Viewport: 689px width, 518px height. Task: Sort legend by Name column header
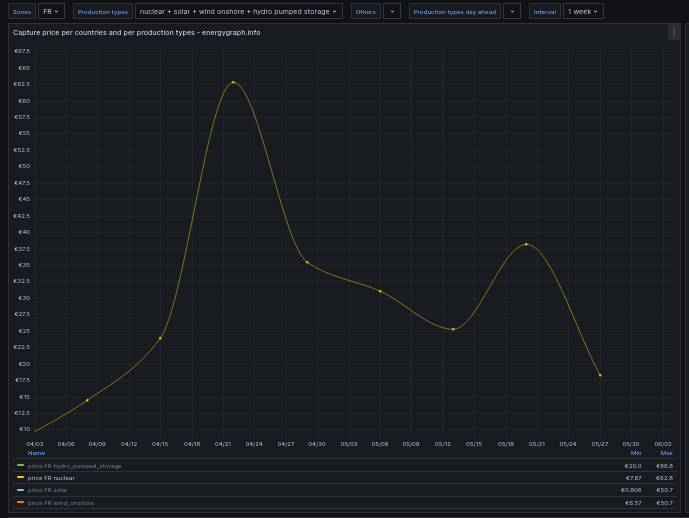(x=36, y=453)
